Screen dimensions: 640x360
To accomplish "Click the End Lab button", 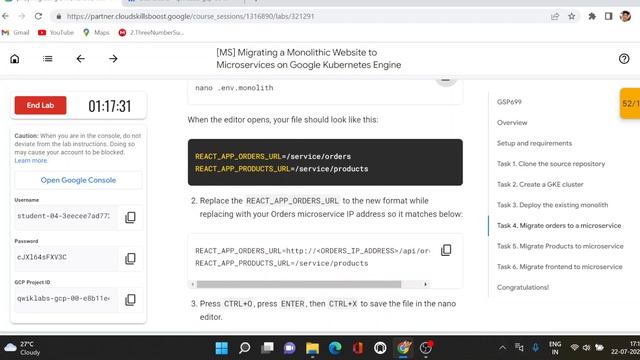I will tap(40, 105).
